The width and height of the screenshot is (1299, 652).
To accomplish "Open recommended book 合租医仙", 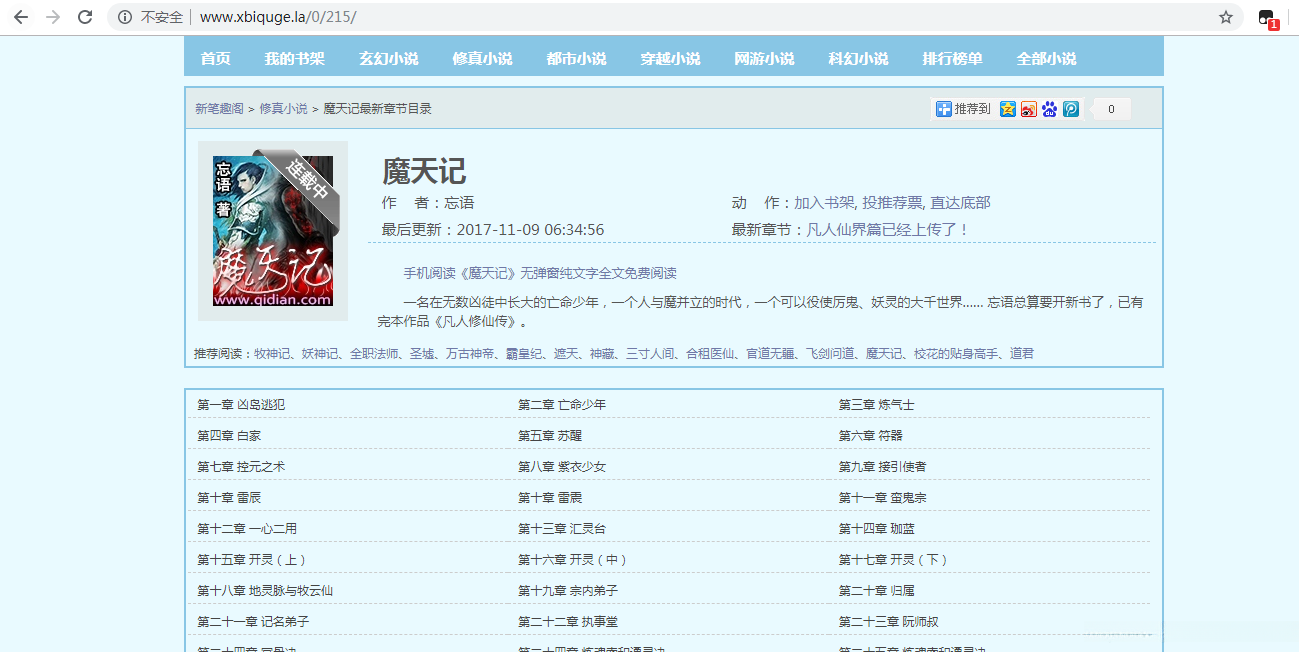I will click(x=710, y=354).
